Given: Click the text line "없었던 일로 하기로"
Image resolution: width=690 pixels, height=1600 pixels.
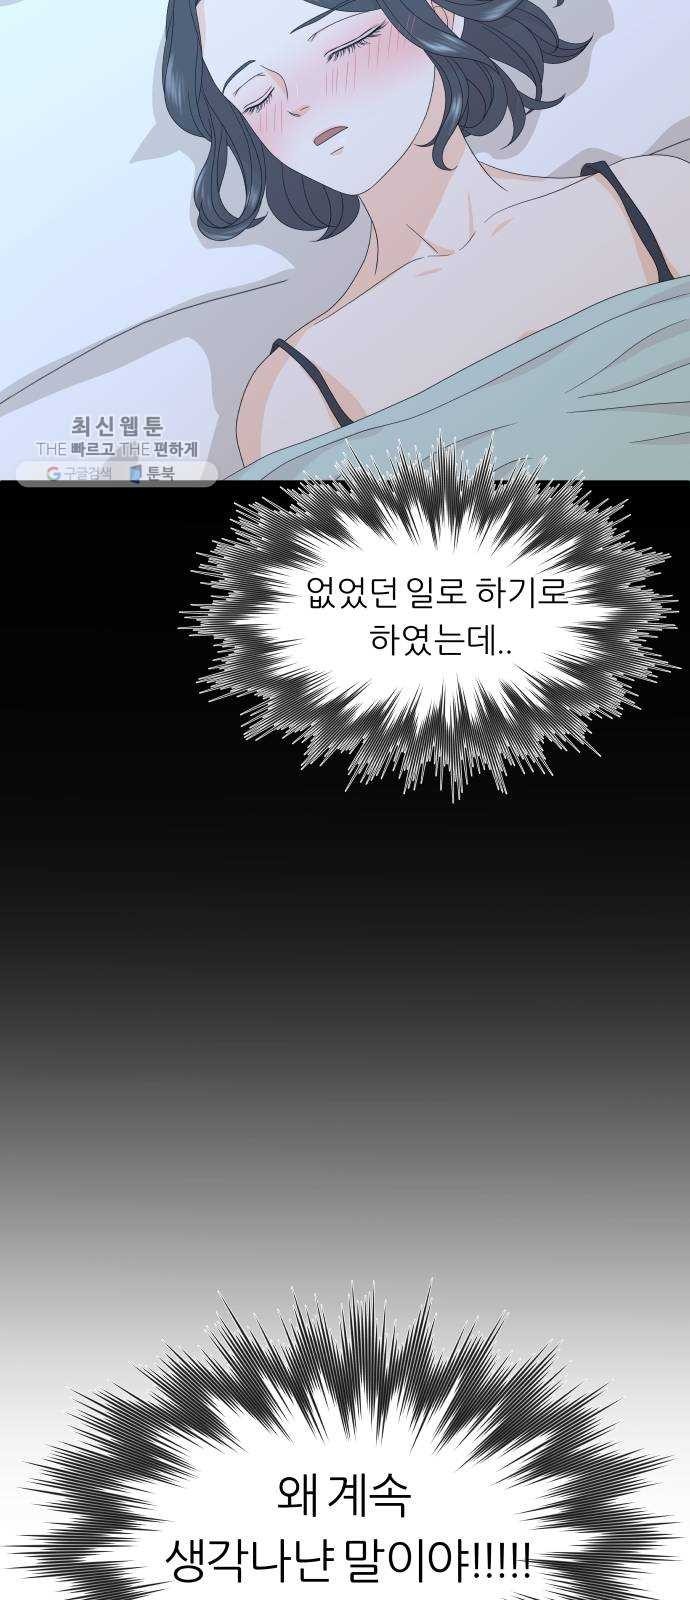Looking at the screenshot, I should pos(435,594).
